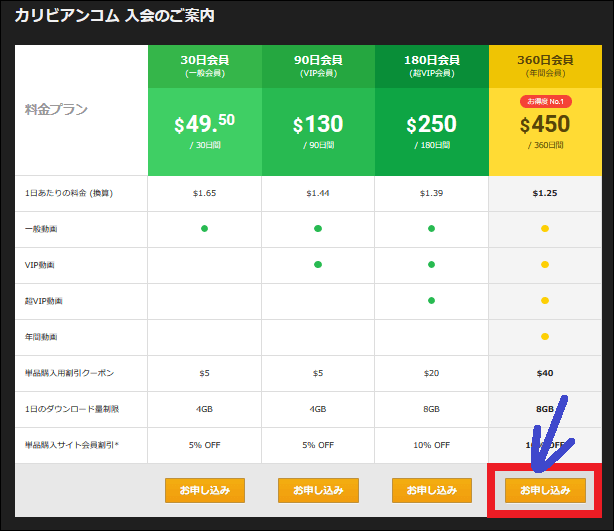The image size is (614, 531).
Task: Apply for the 360日会員 plan with its お申し込み button
Action: tap(545, 490)
